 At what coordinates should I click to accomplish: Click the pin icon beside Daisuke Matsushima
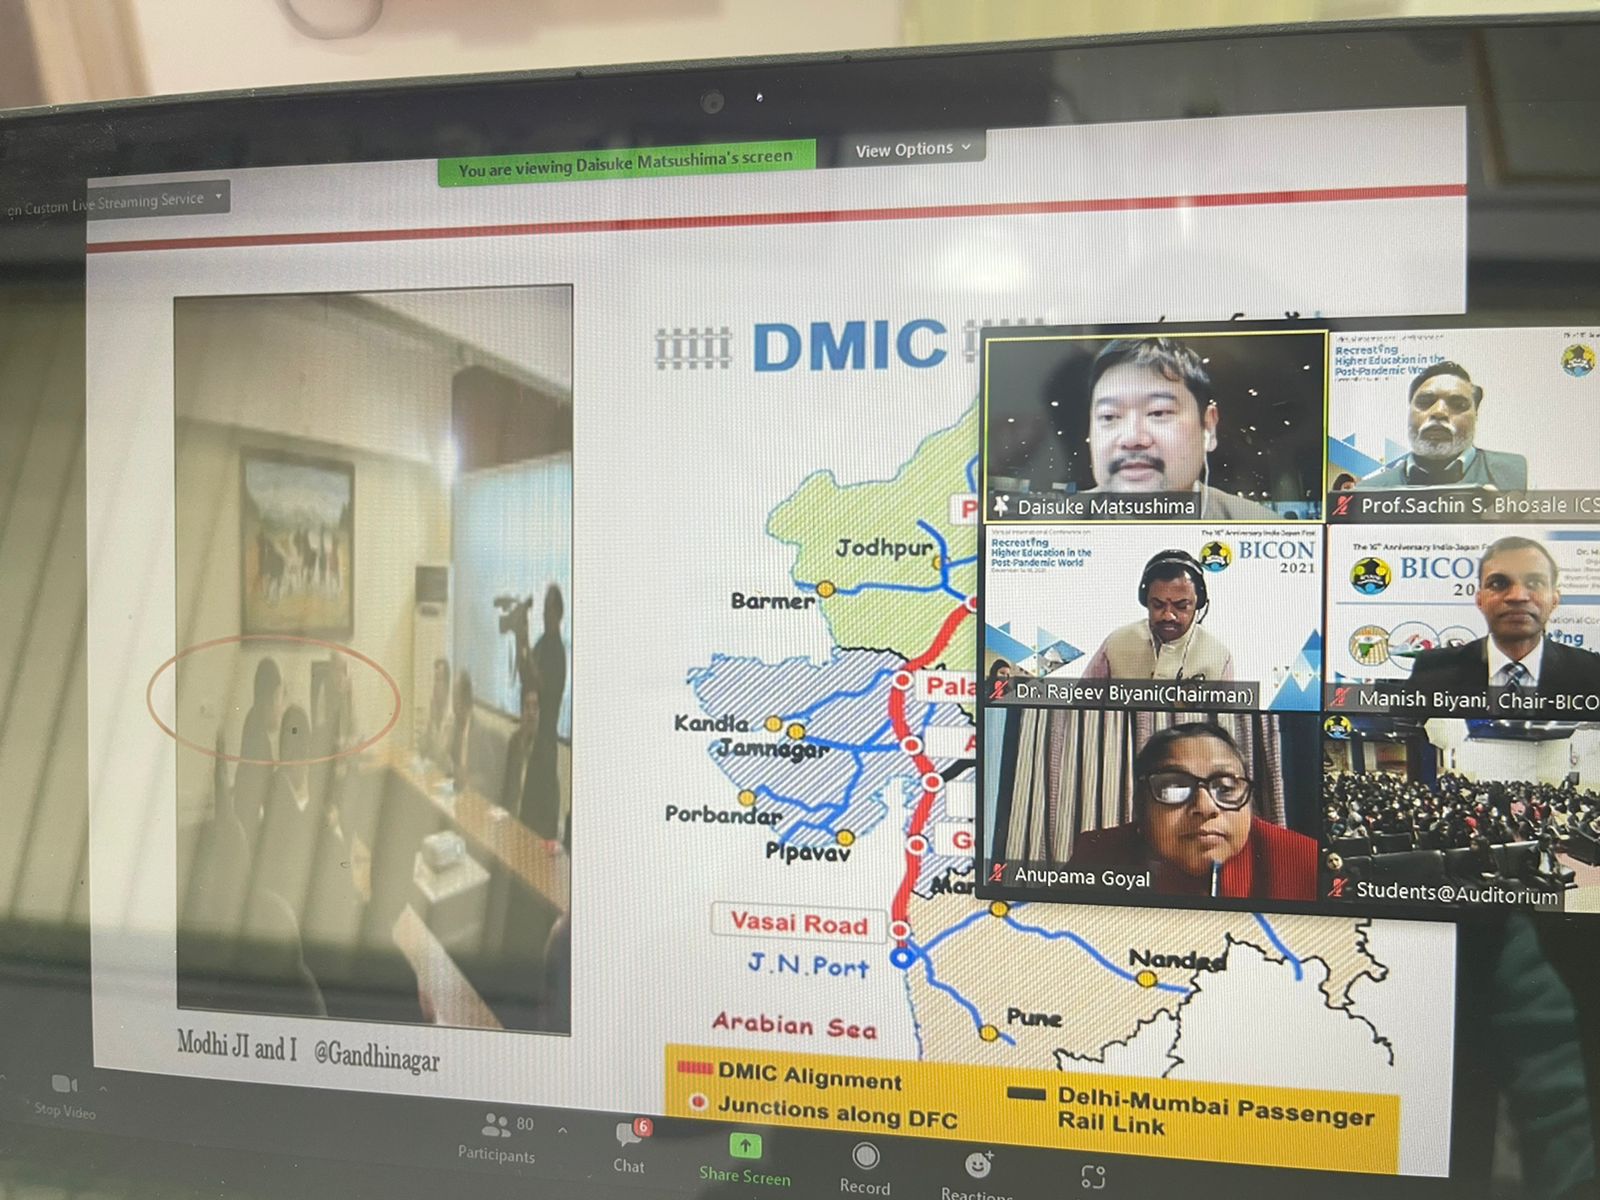click(1000, 506)
